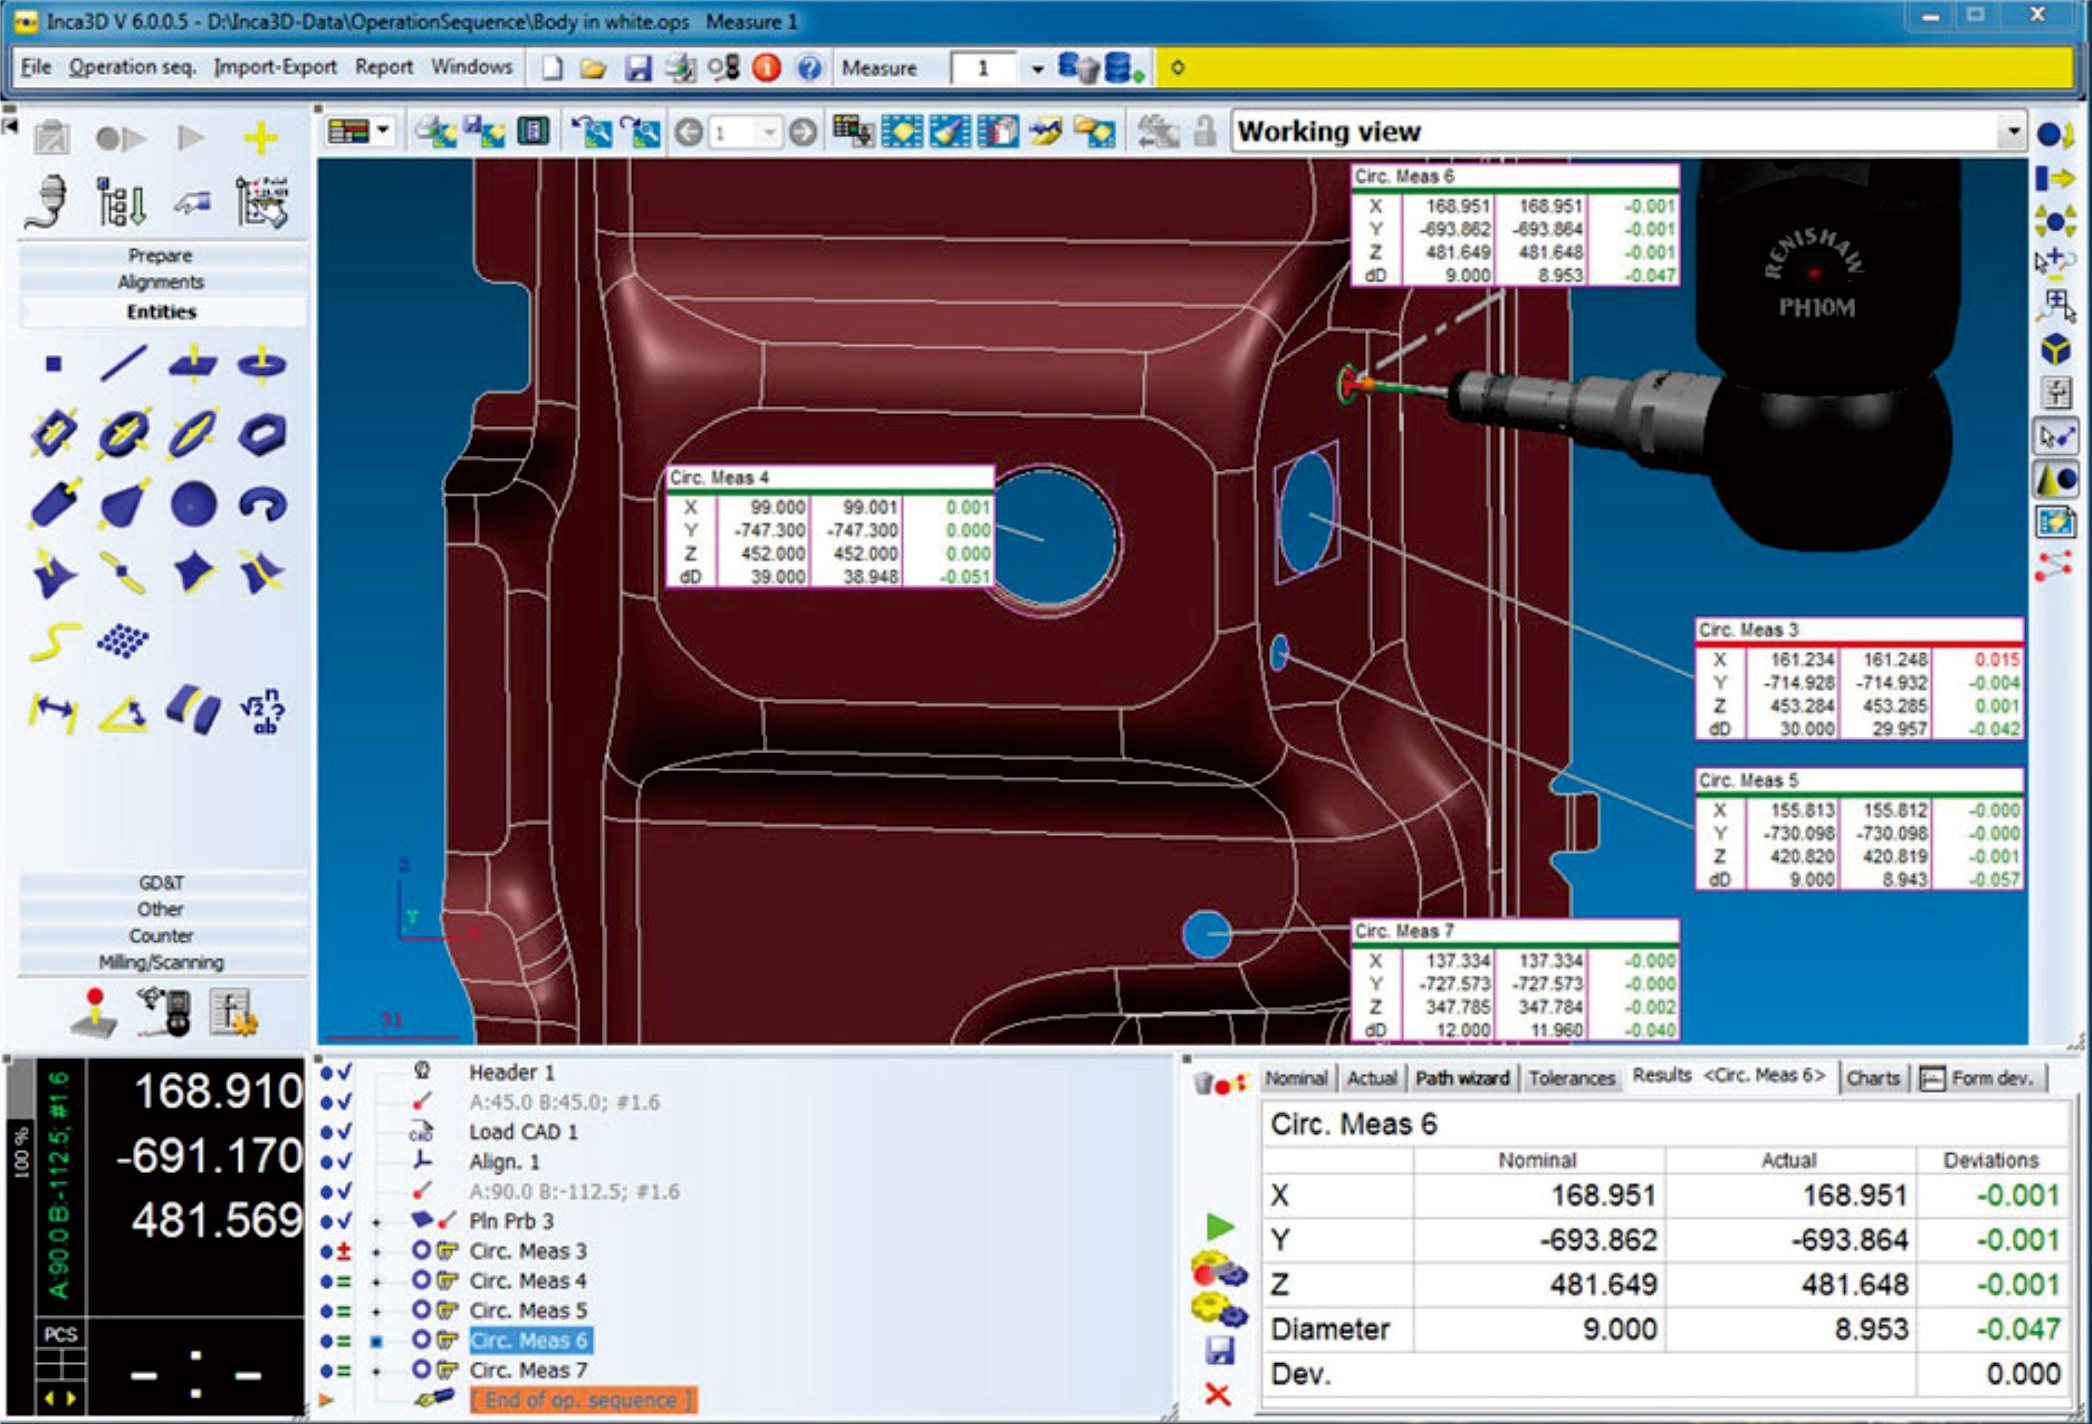The width and height of the screenshot is (2092, 1424).
Task: Switch to the Tolerances tab
Action: click(1571, 1078)
